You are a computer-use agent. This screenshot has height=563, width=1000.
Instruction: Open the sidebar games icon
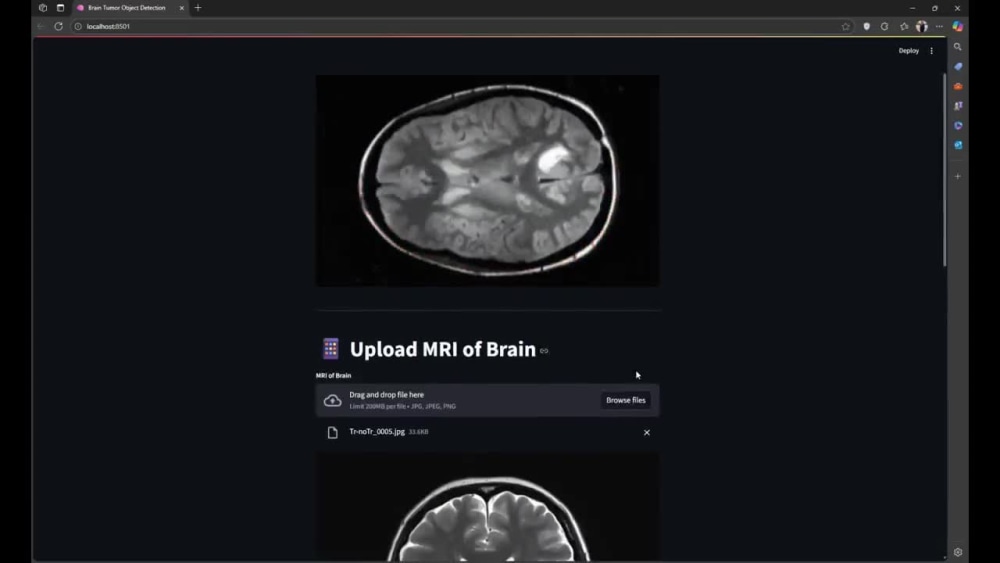957,106
